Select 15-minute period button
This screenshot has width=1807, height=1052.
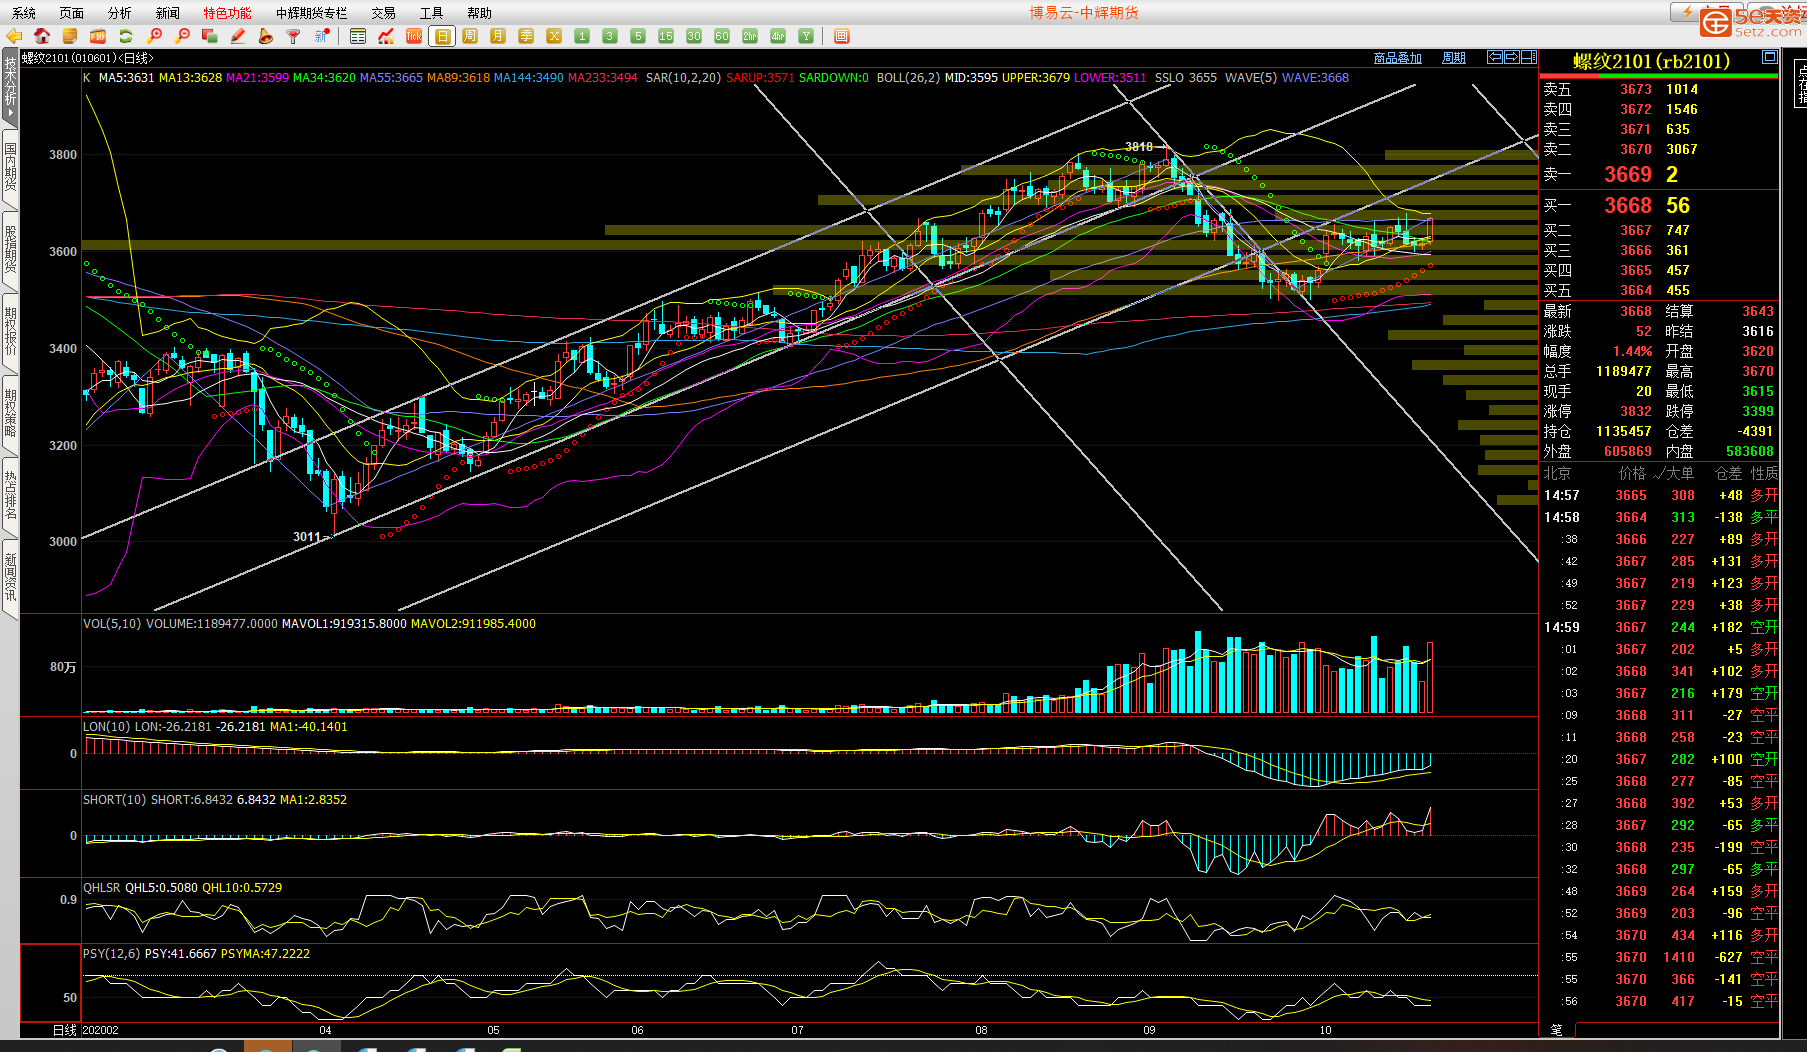click(x=666, y=36)
